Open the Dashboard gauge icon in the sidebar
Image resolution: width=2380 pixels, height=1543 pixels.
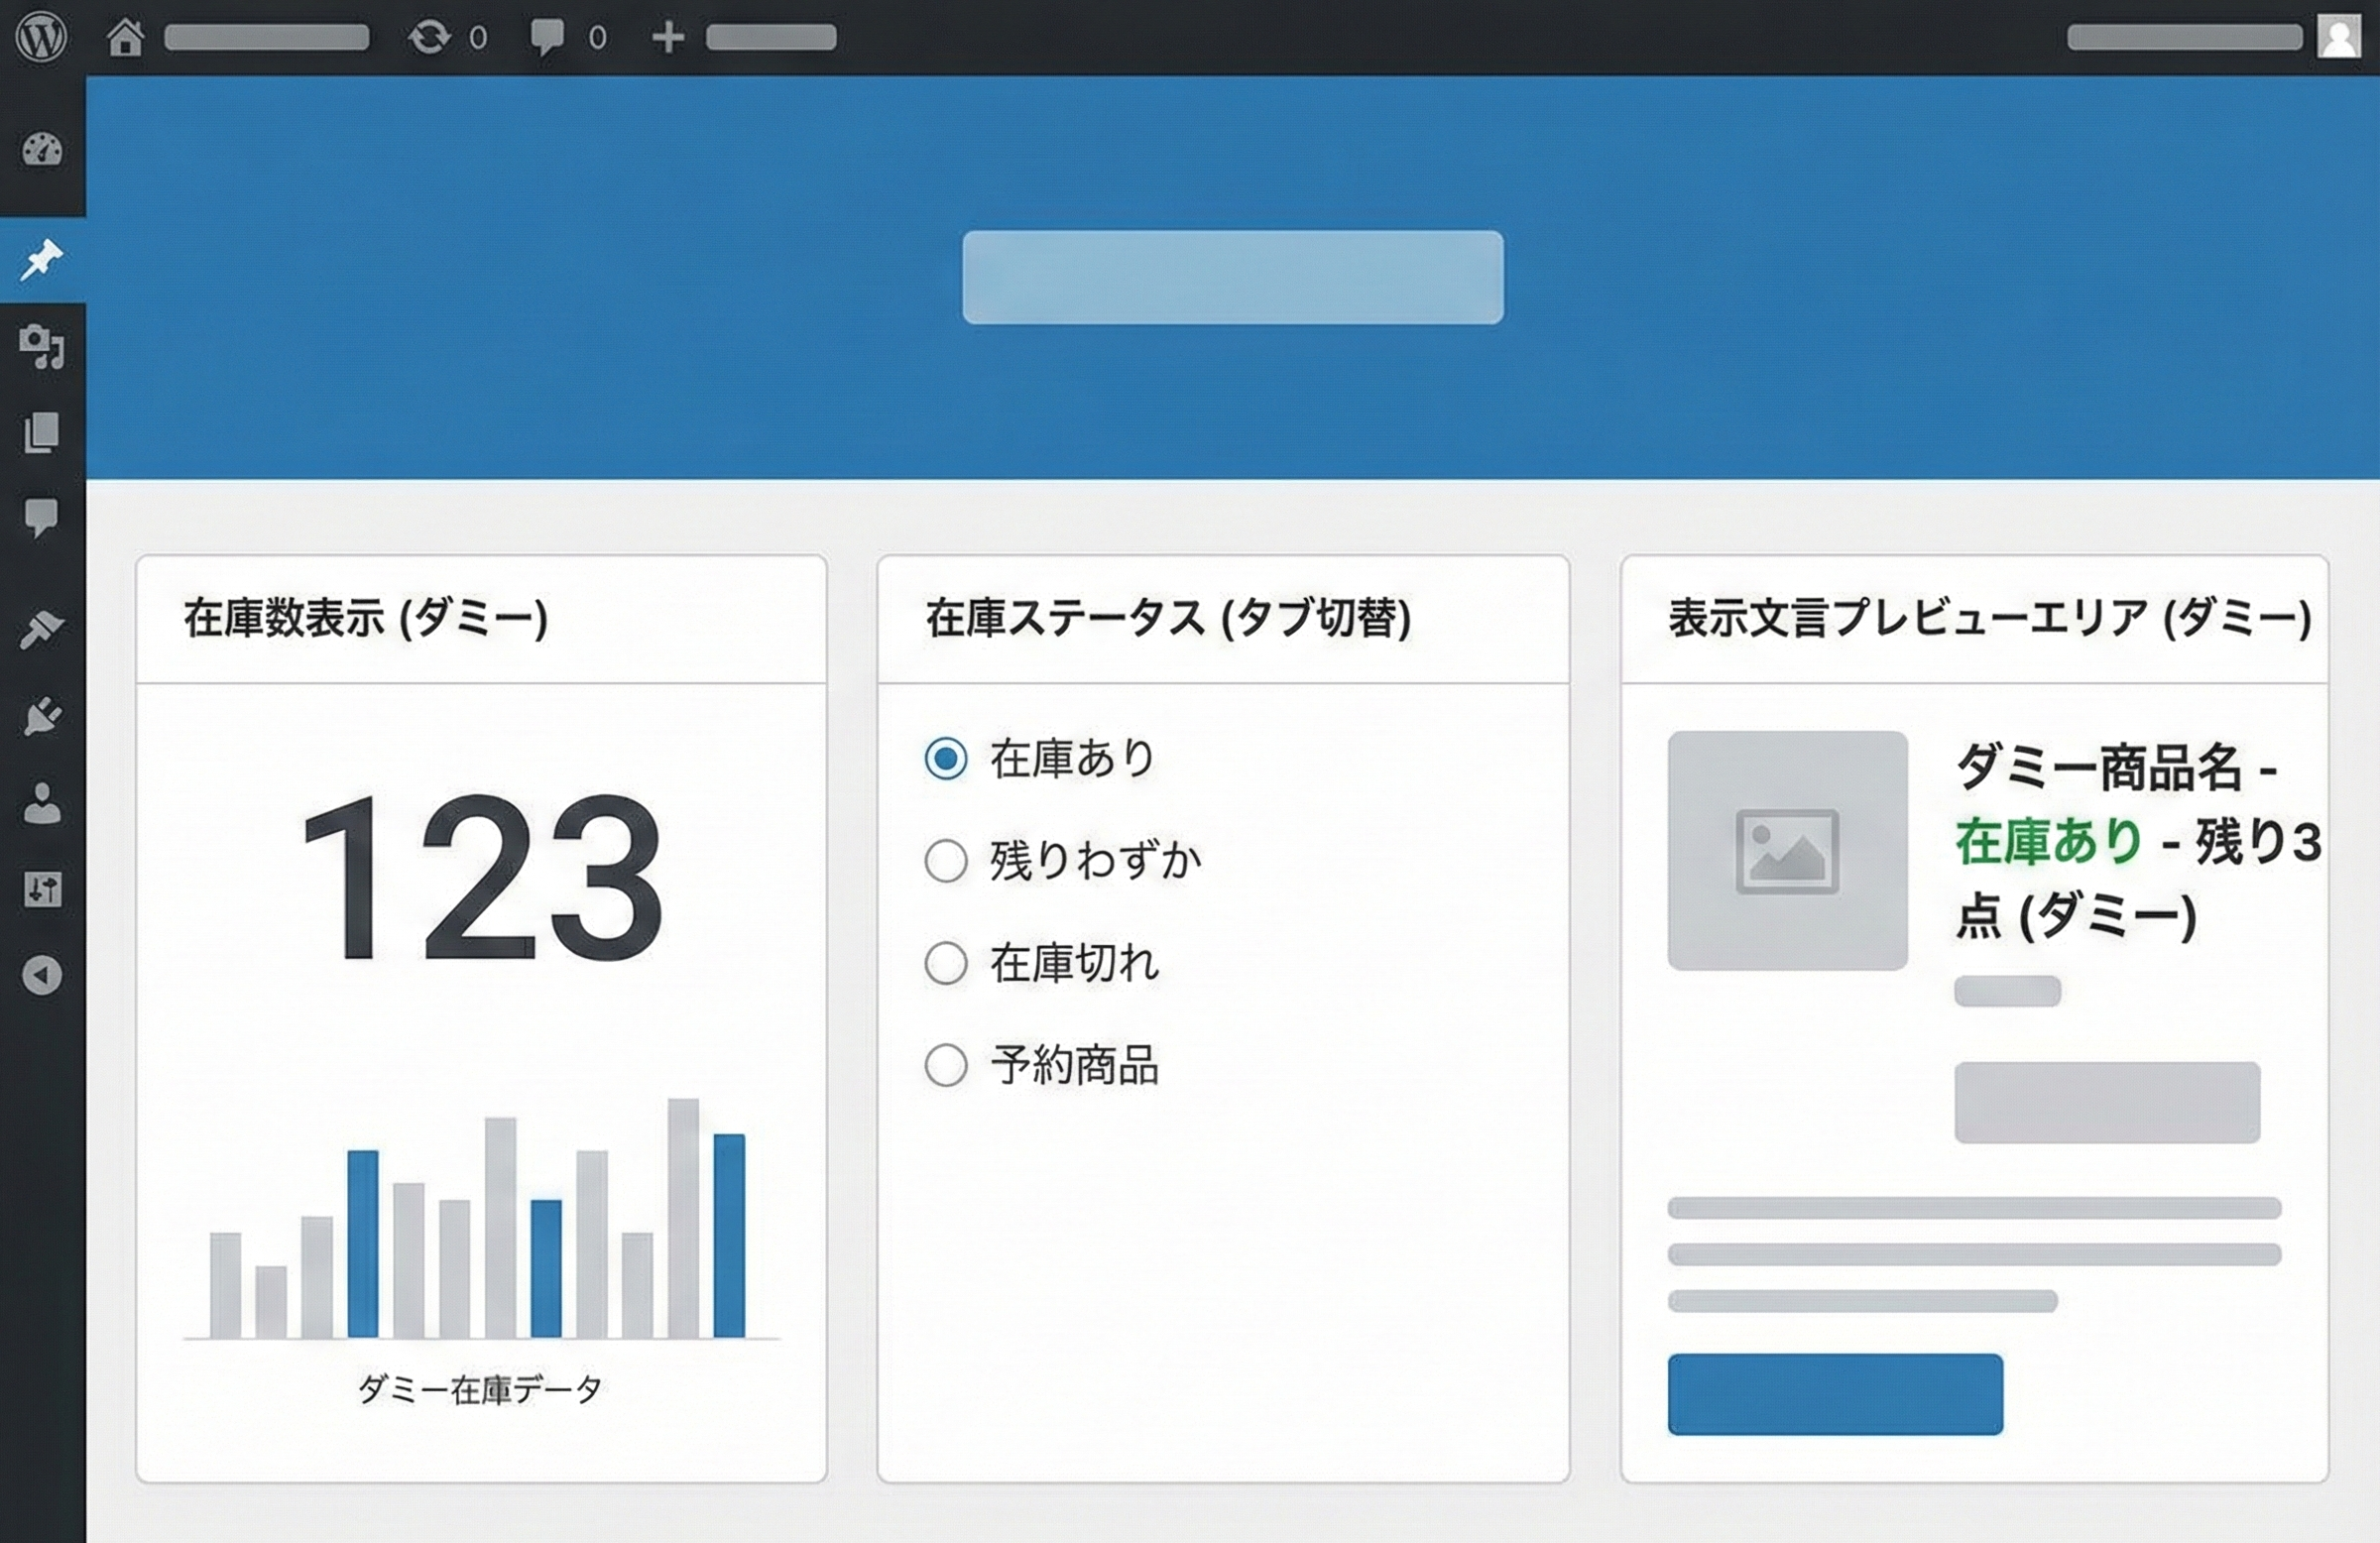pos(41,150)
